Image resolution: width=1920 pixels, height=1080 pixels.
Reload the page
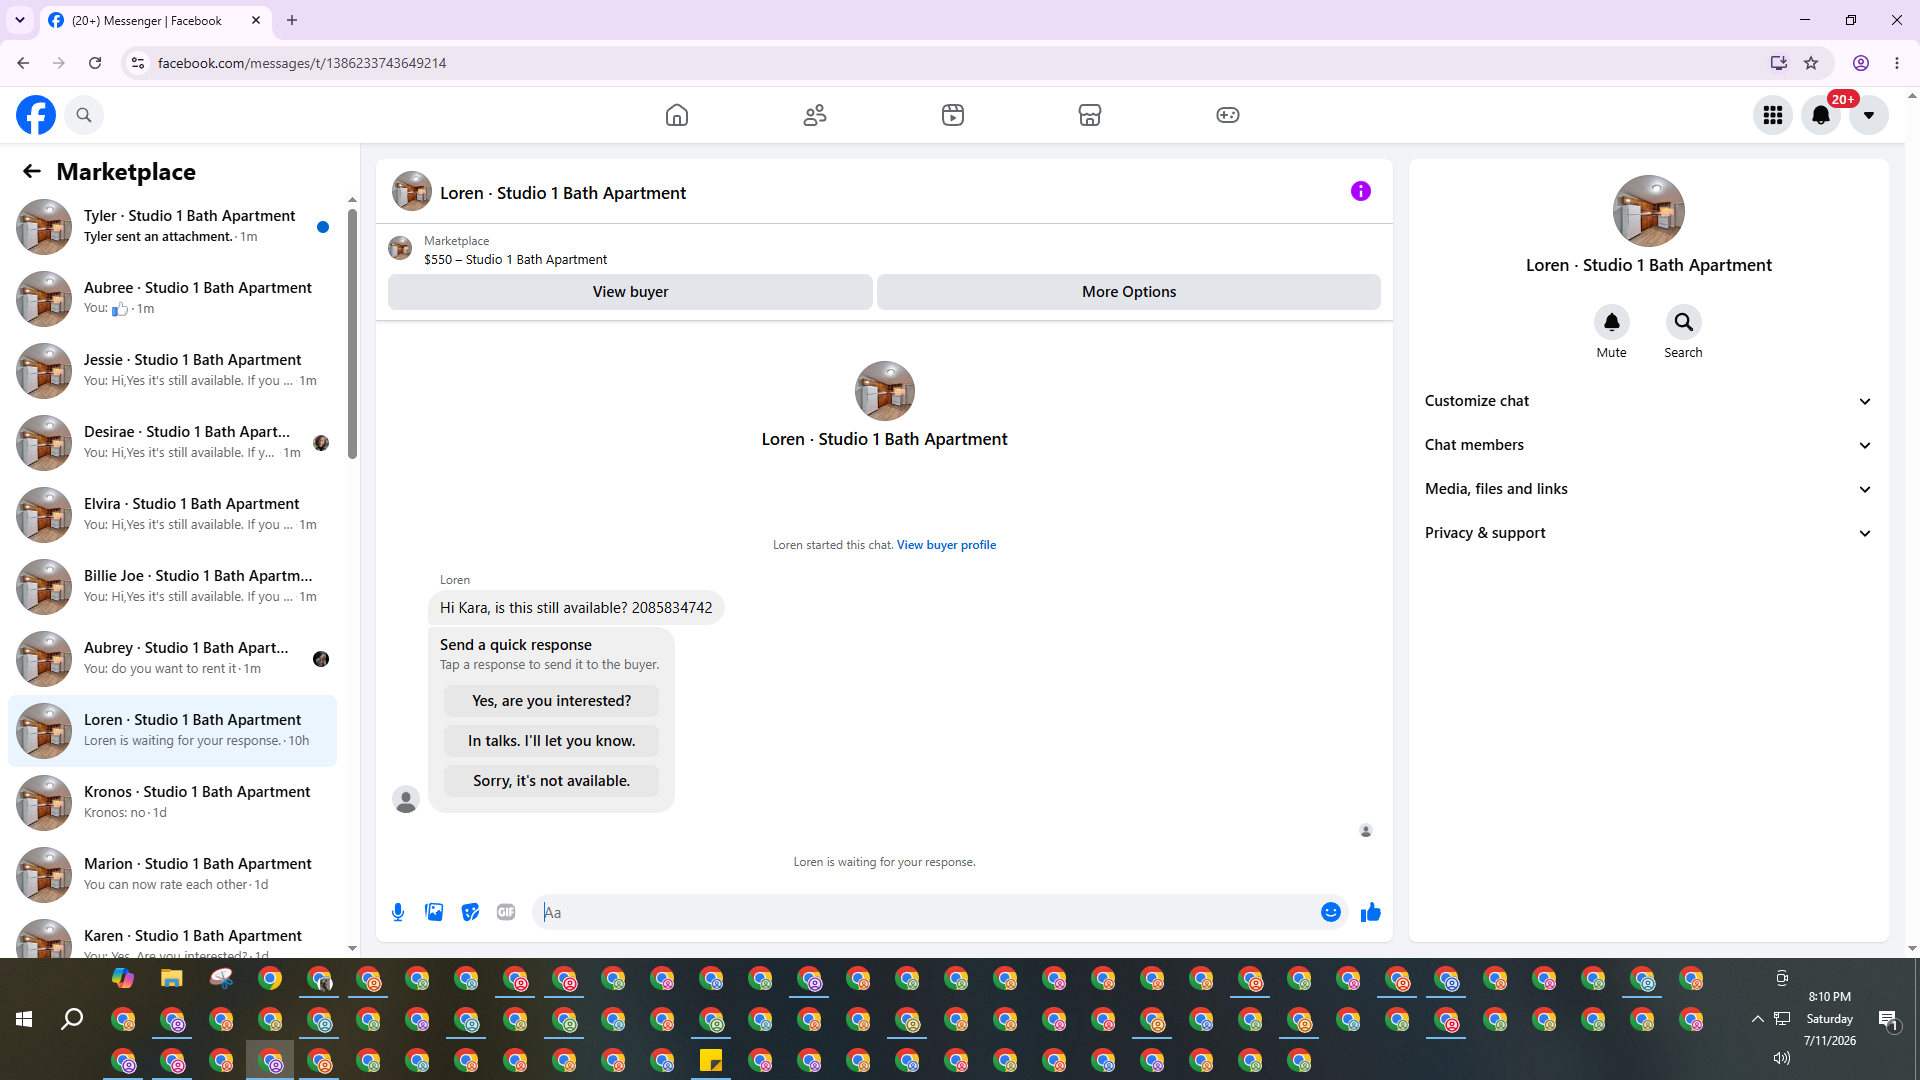95,63
